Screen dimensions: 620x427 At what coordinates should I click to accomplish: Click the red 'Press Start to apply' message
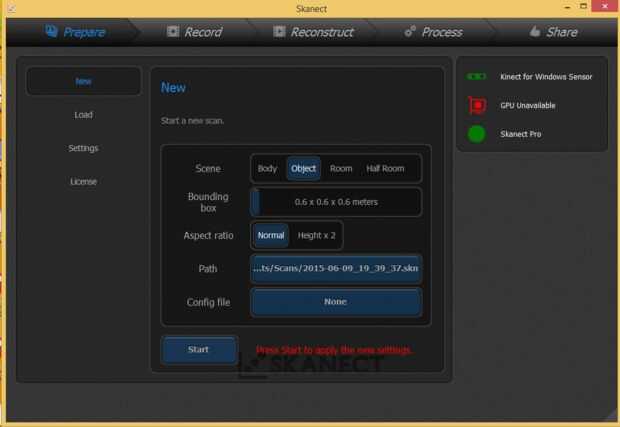coord(335,350)
